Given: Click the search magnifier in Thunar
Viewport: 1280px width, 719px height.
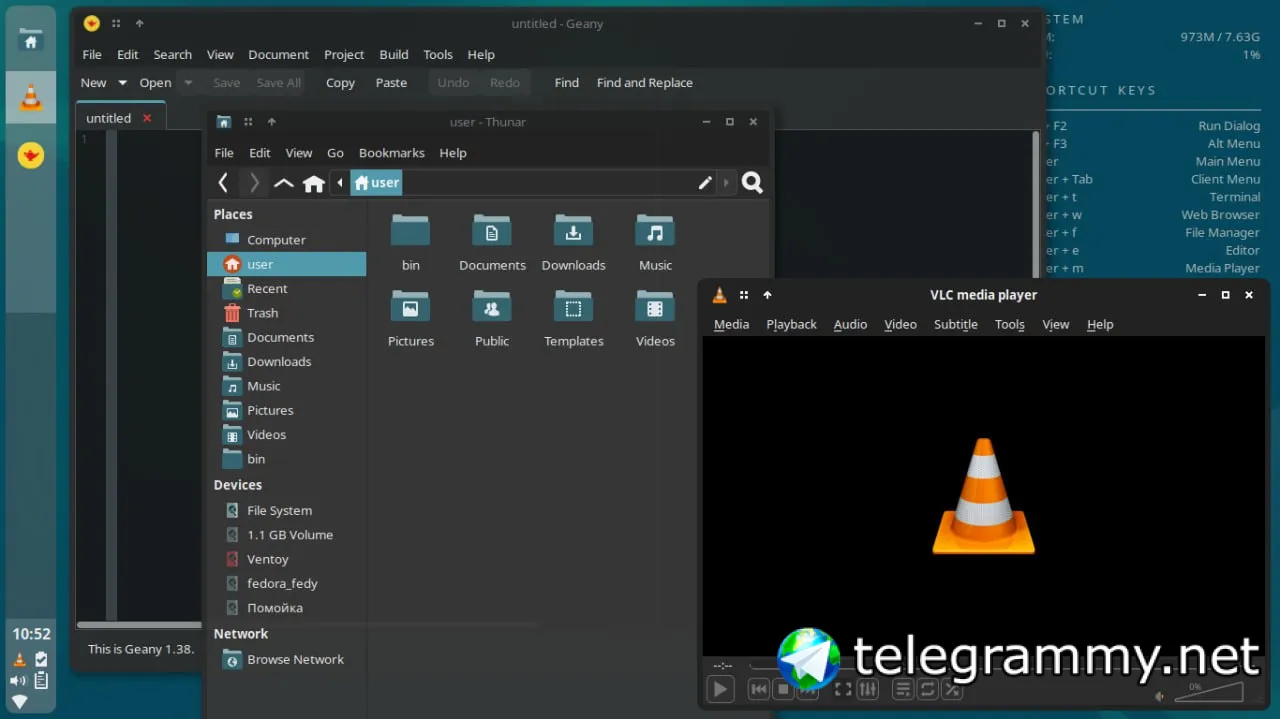Looking at the screenshot, I should tap(753, 182).
